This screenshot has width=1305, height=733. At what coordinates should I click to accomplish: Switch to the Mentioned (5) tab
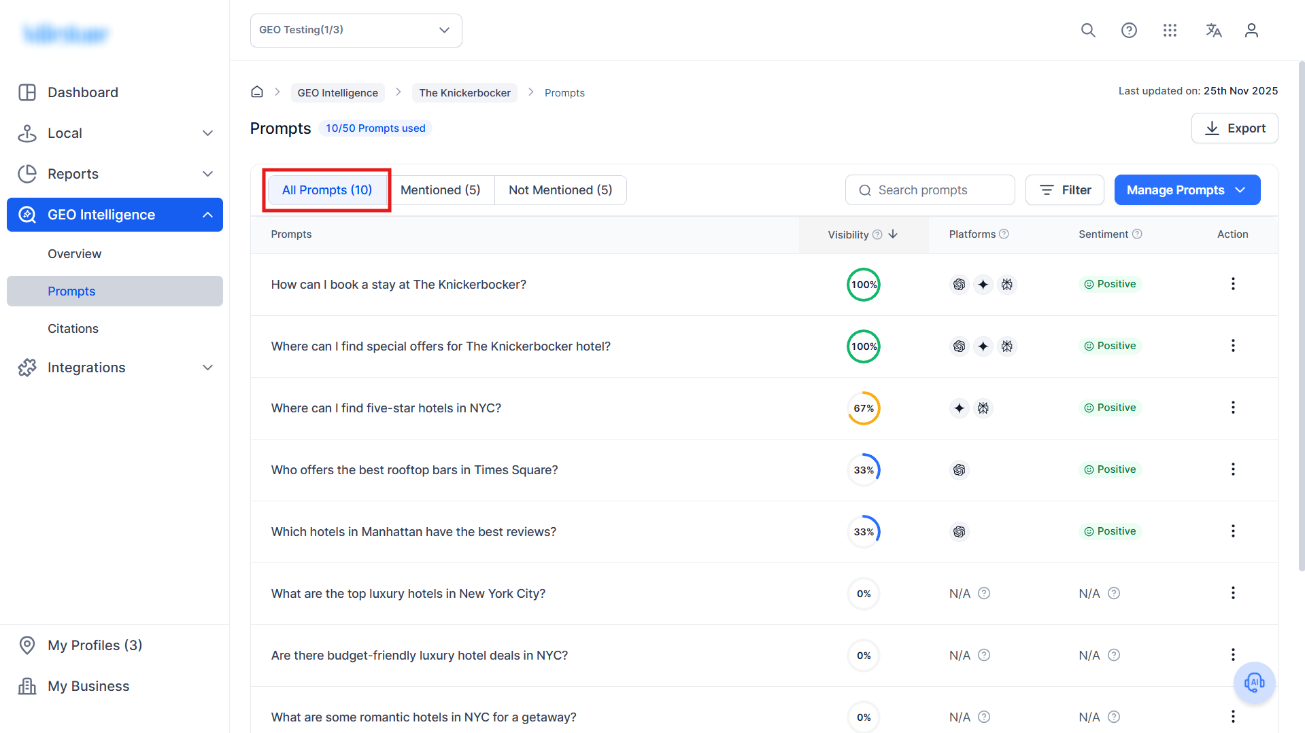tap(440, 190)
